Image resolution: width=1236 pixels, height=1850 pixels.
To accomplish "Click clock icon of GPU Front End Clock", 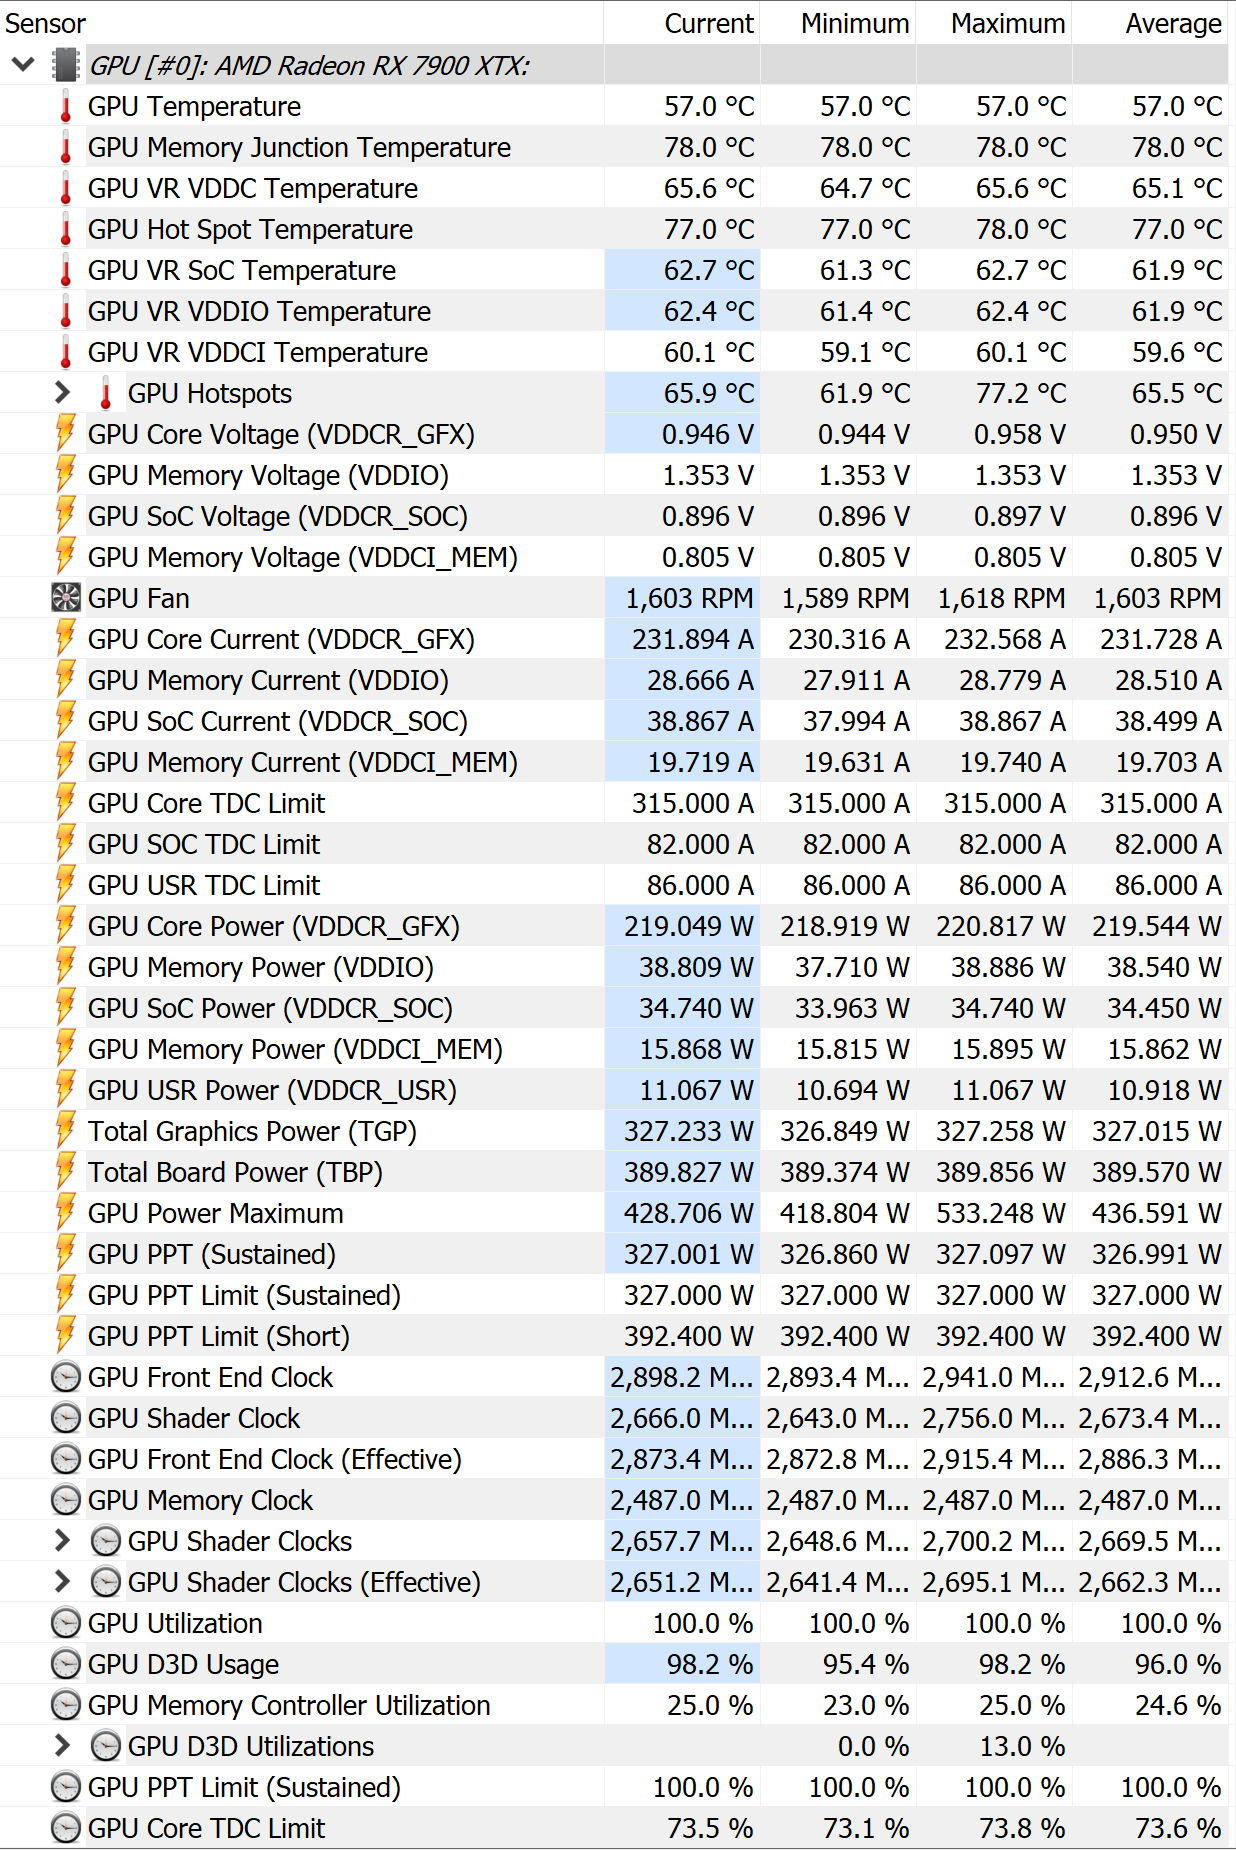I will point(66,1377).
